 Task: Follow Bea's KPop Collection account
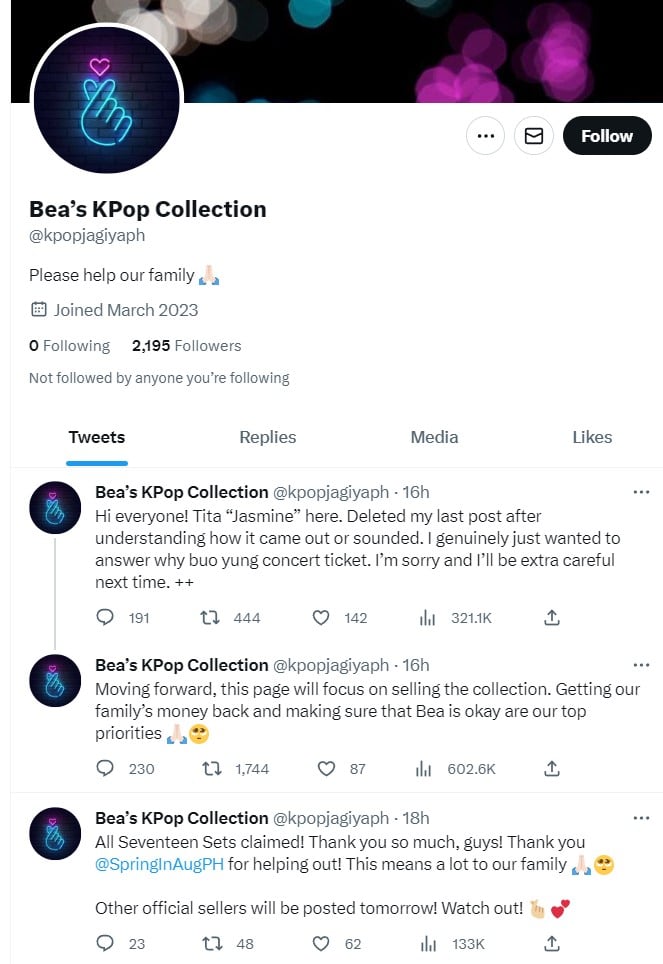(607, 136)
